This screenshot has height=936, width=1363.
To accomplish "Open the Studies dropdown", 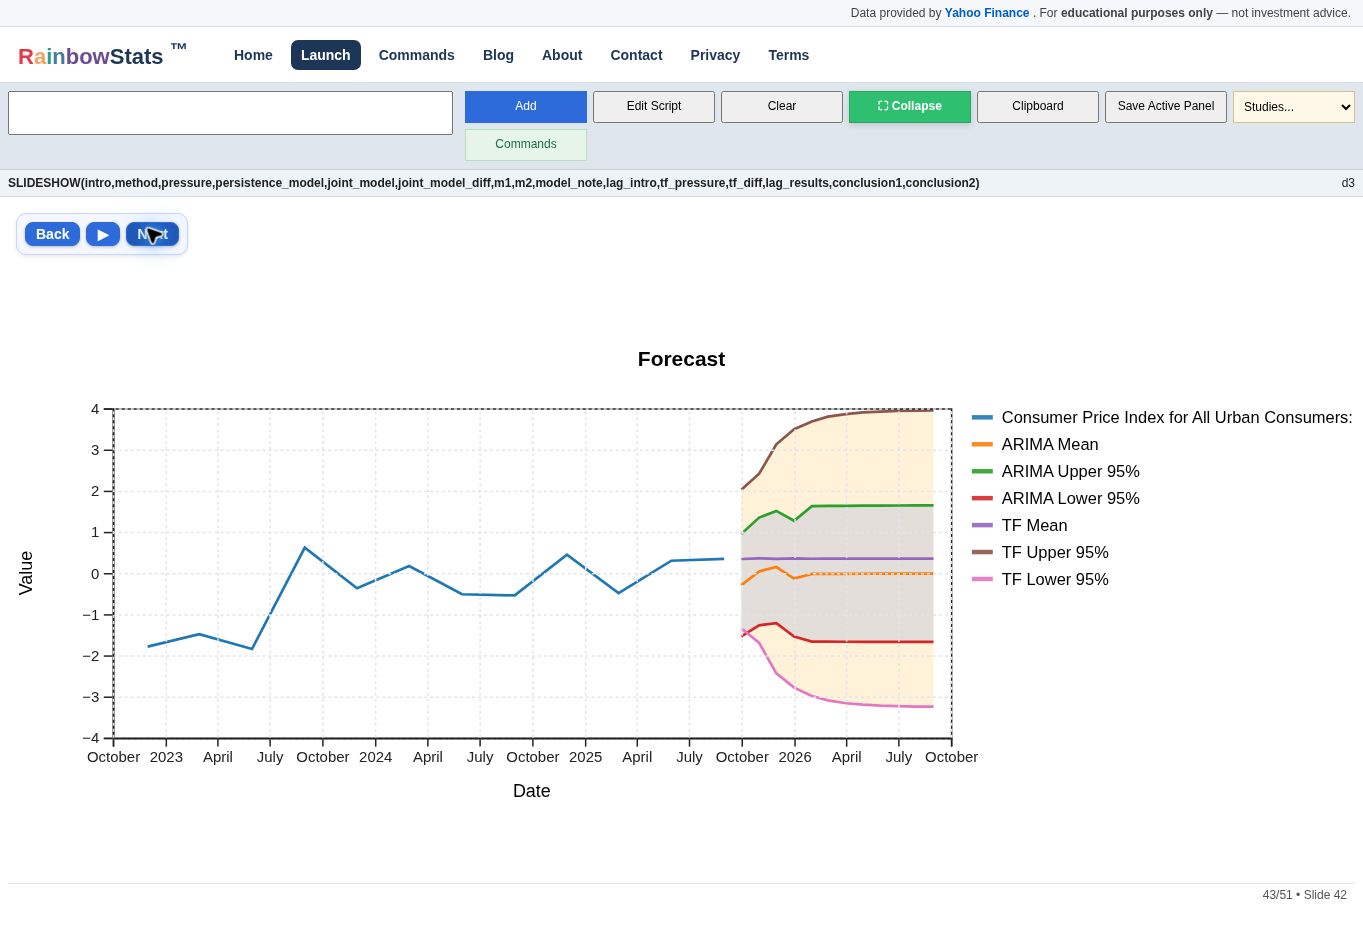I will coord(1294,107).
